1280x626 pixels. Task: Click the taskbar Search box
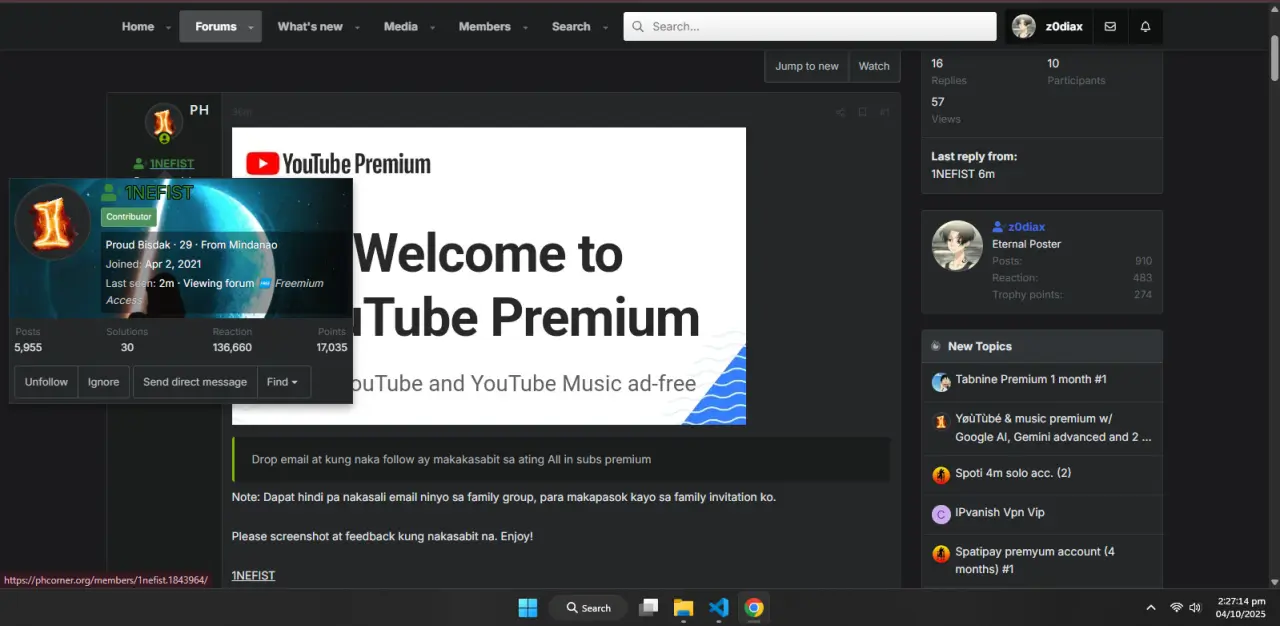(588, 607)
